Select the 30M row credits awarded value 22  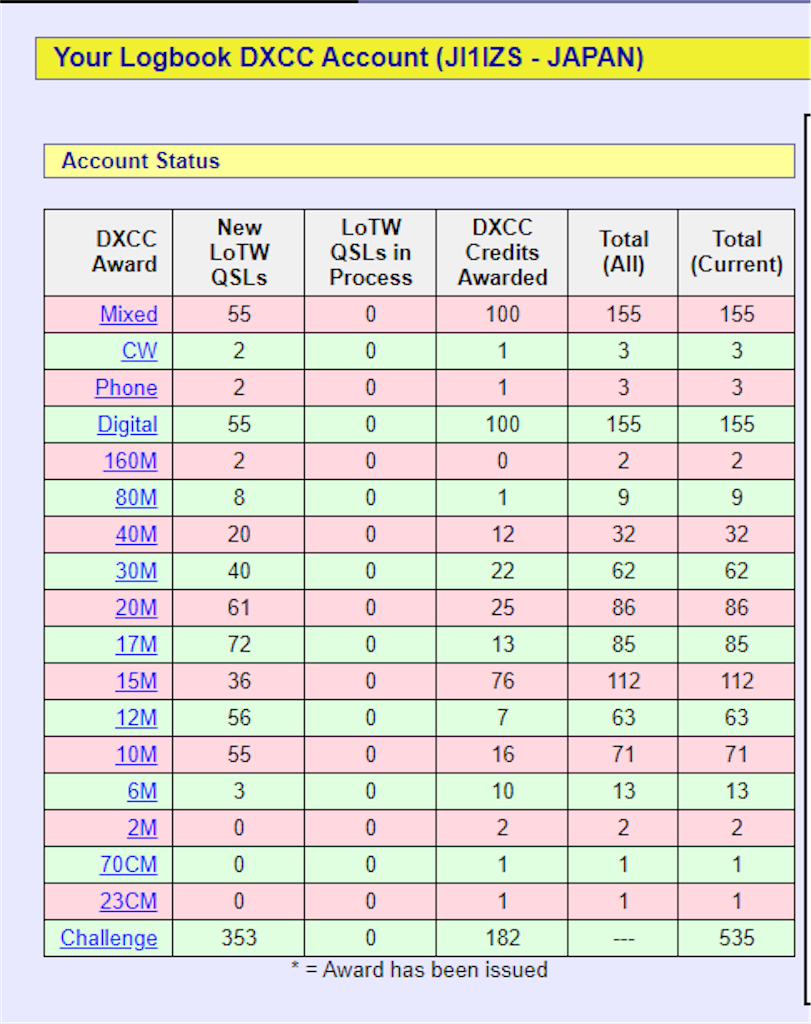tap(502, 571)
